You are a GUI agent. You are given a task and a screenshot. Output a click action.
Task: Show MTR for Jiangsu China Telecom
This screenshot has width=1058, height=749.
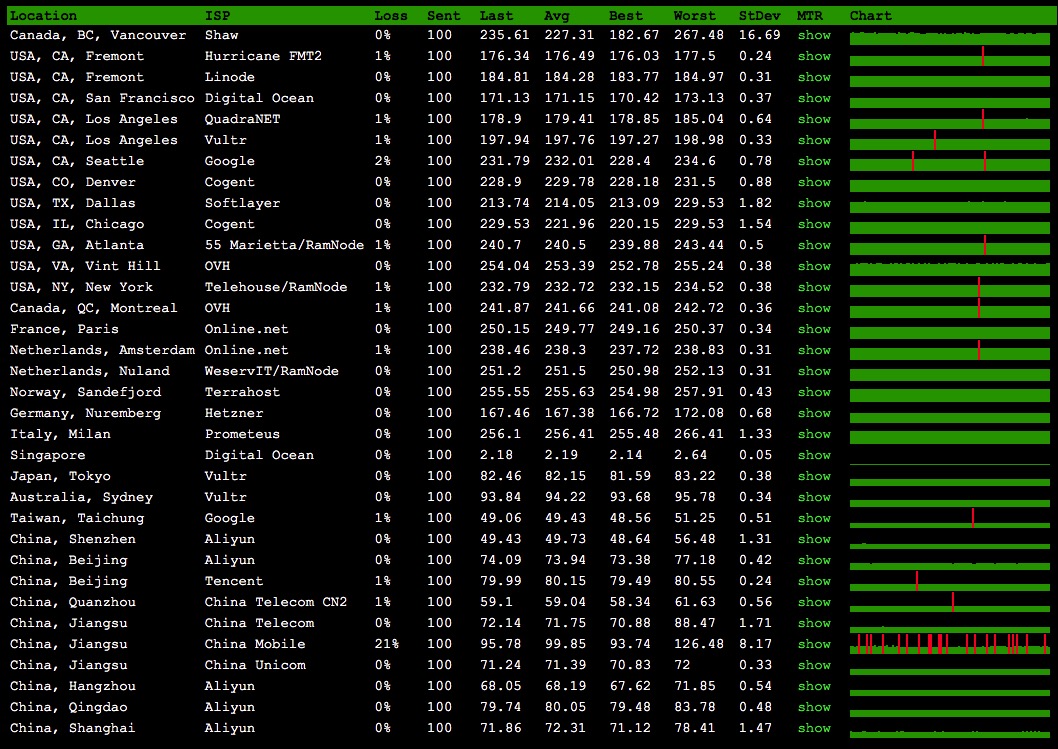[814, 623]
